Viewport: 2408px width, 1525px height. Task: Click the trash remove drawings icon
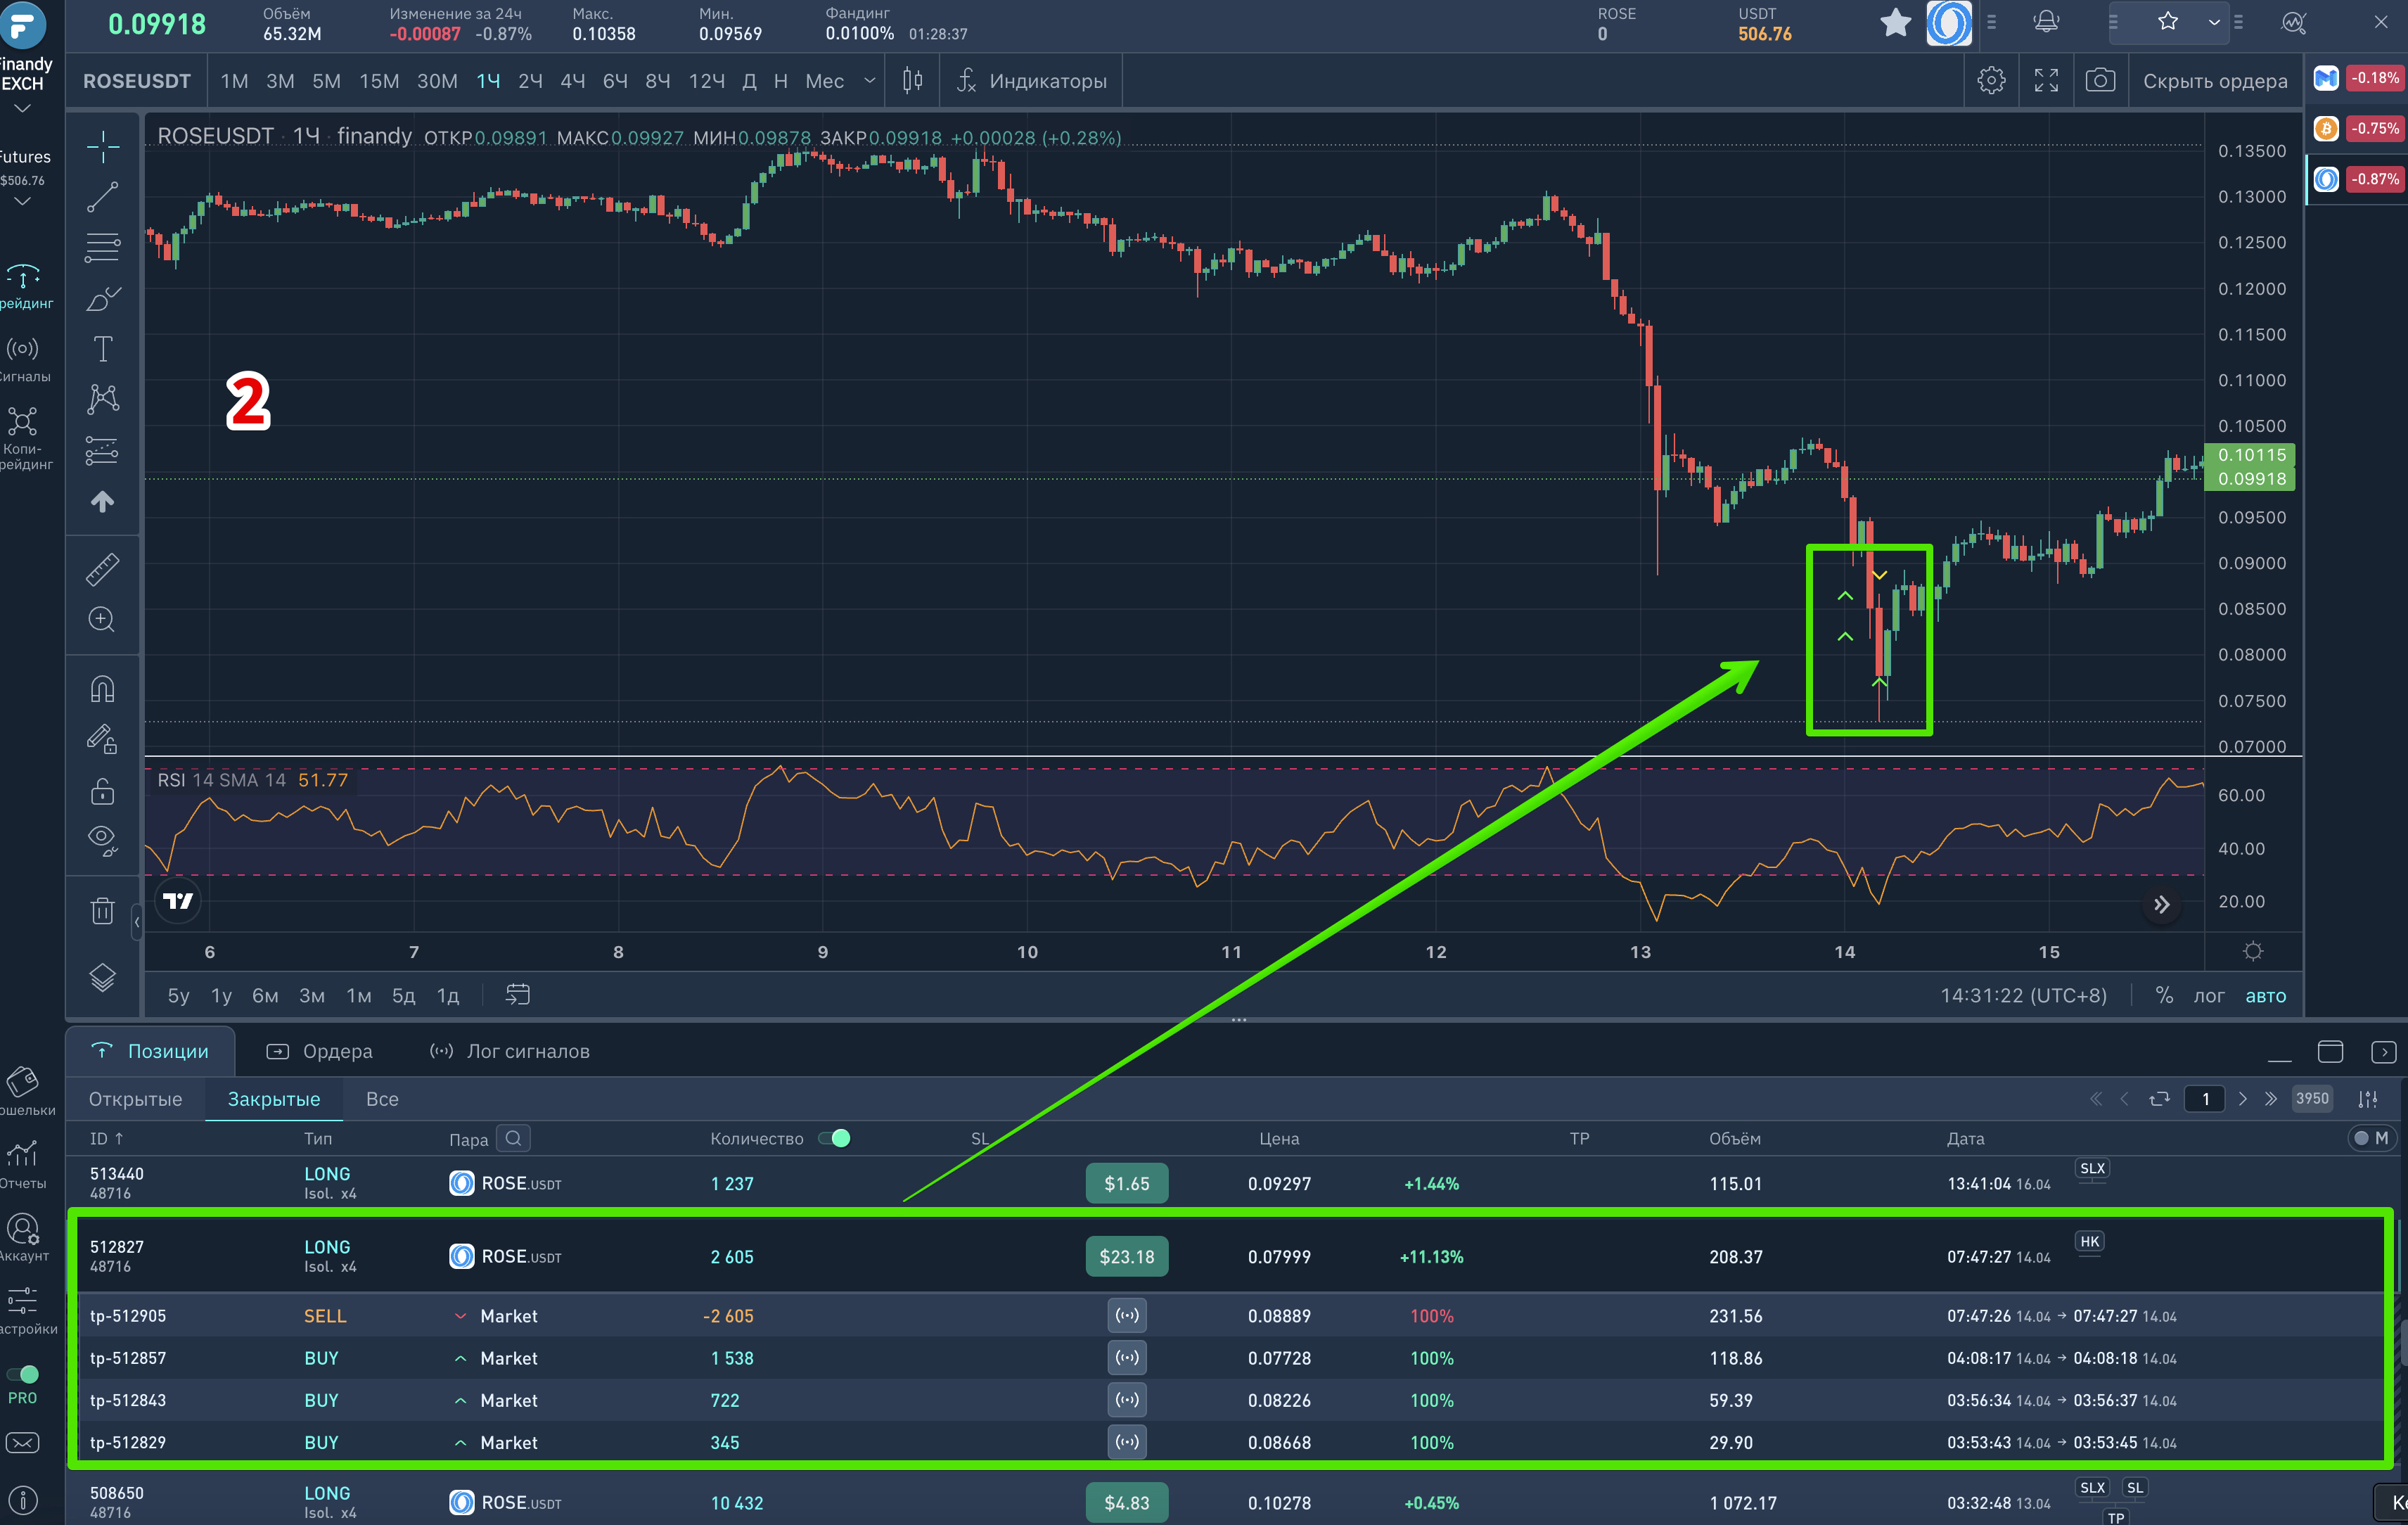tap(102, 911)
